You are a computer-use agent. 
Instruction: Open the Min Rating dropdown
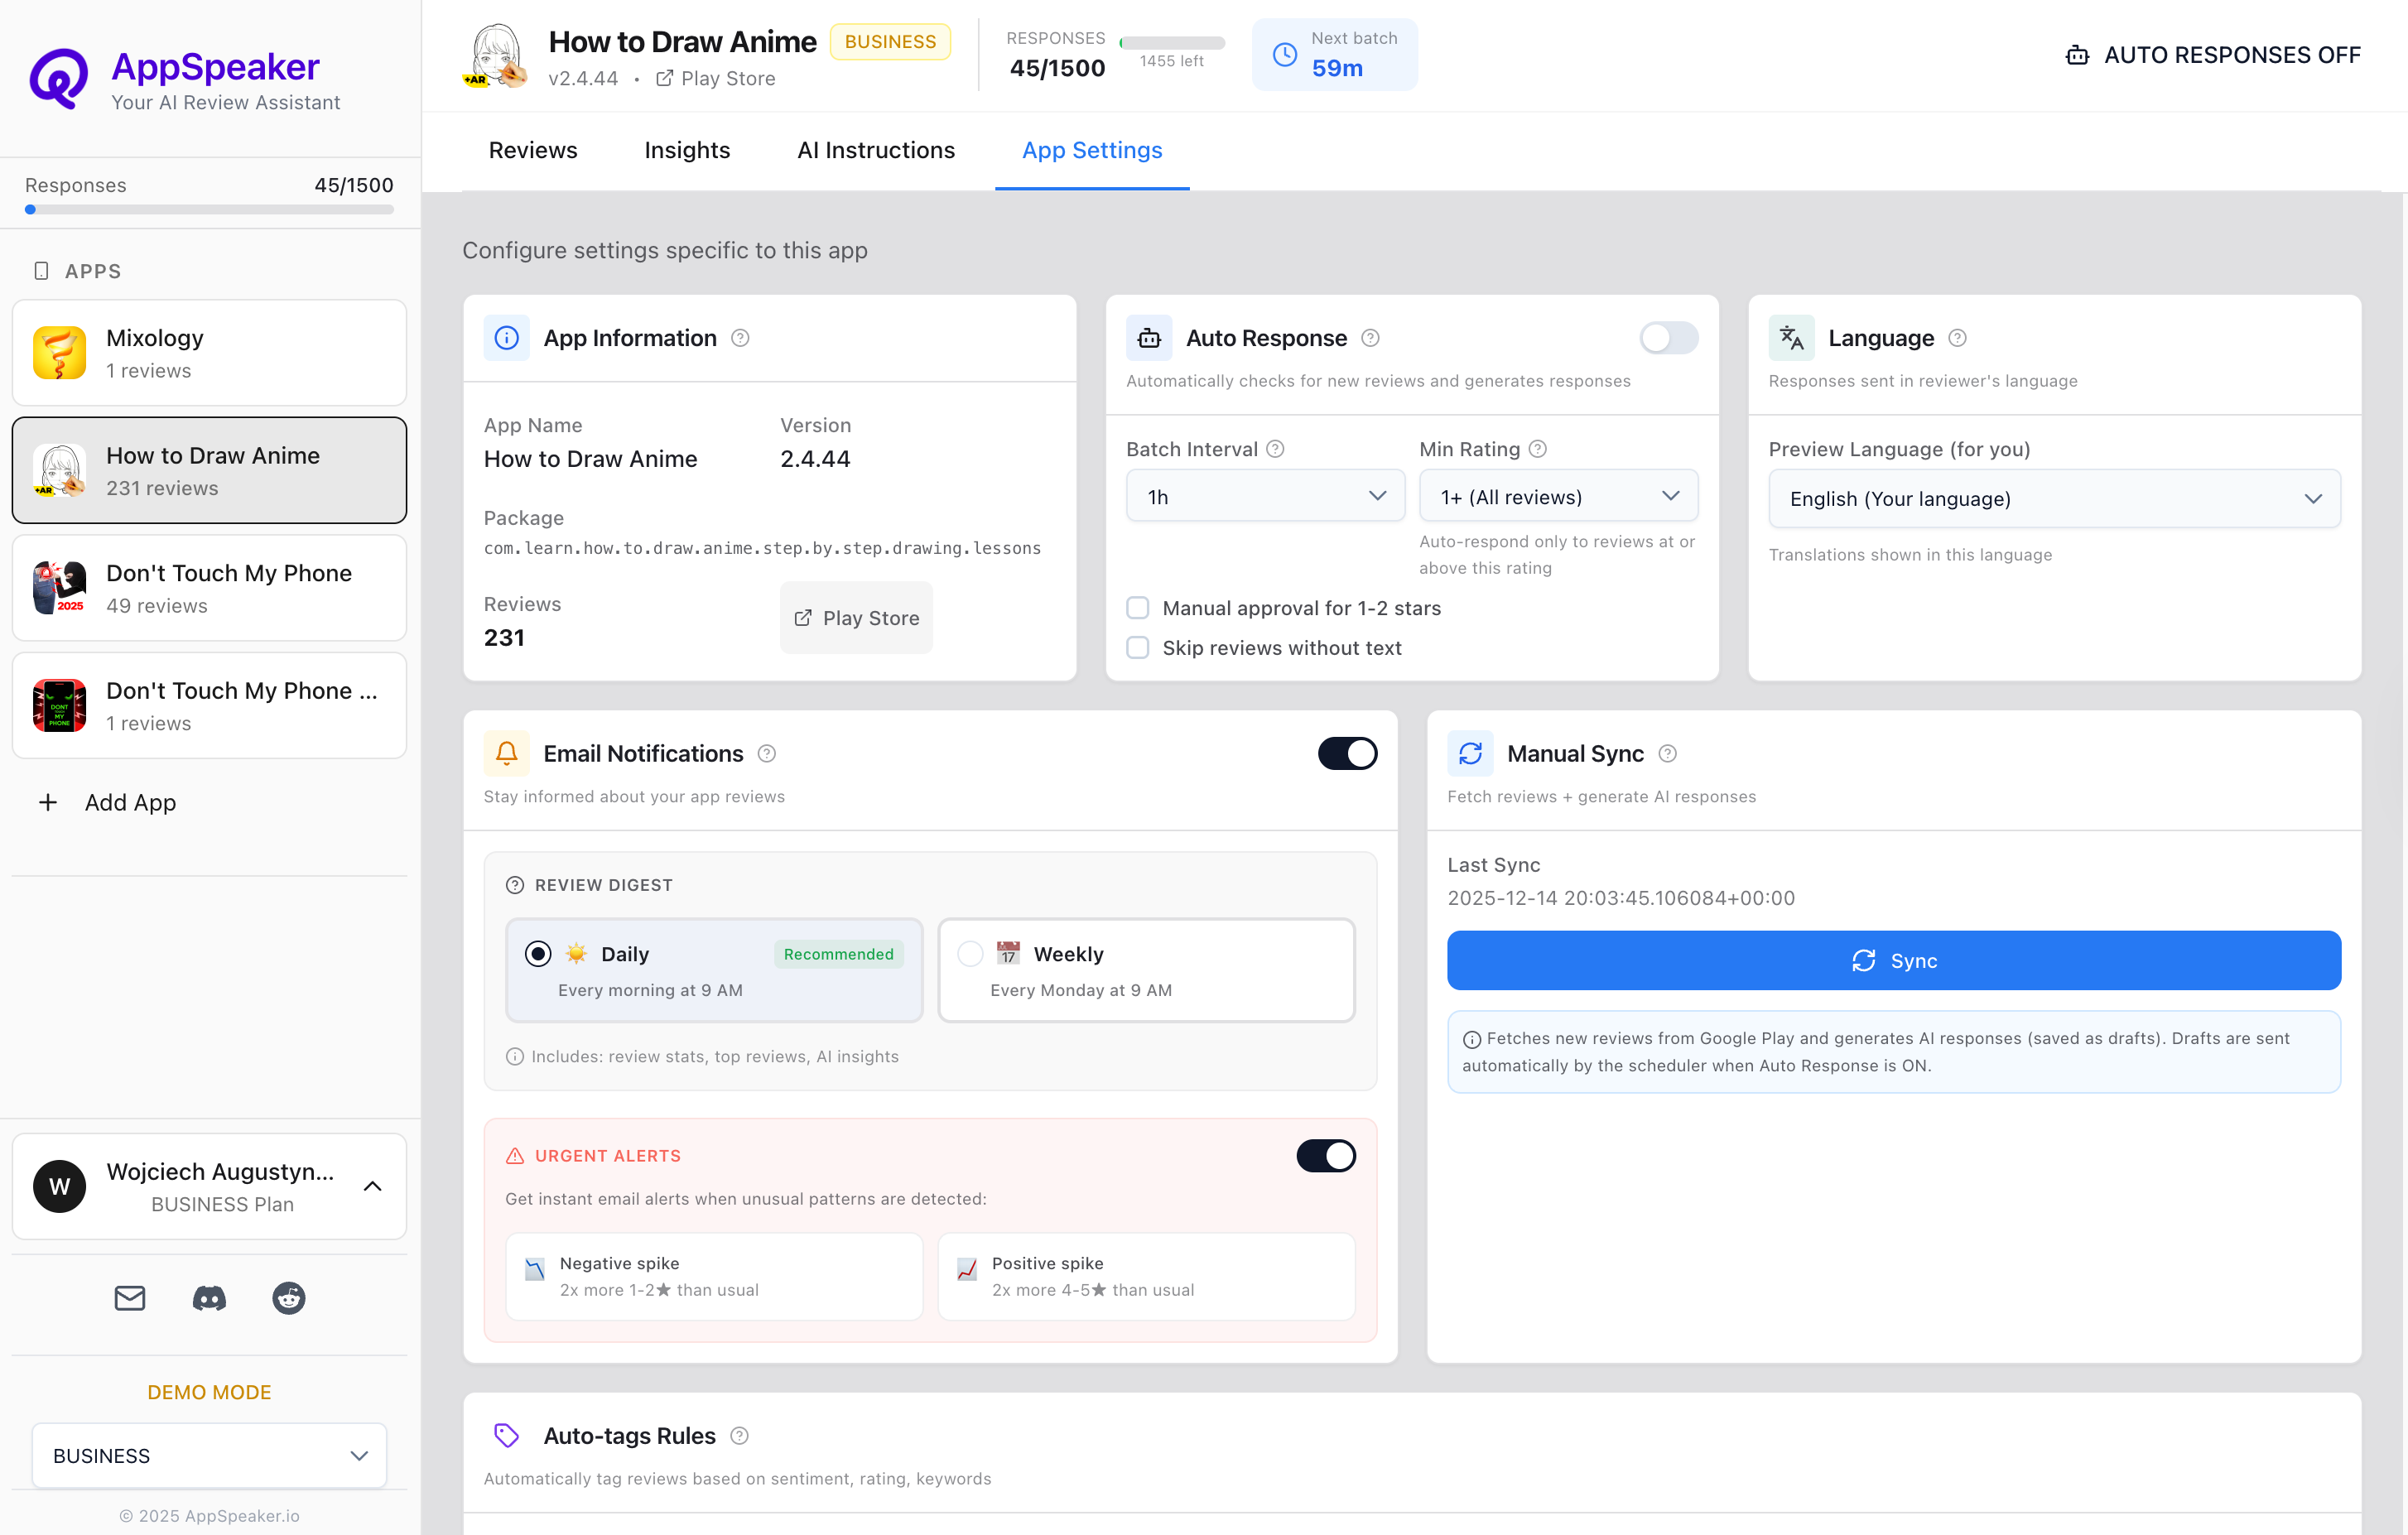1557,495
